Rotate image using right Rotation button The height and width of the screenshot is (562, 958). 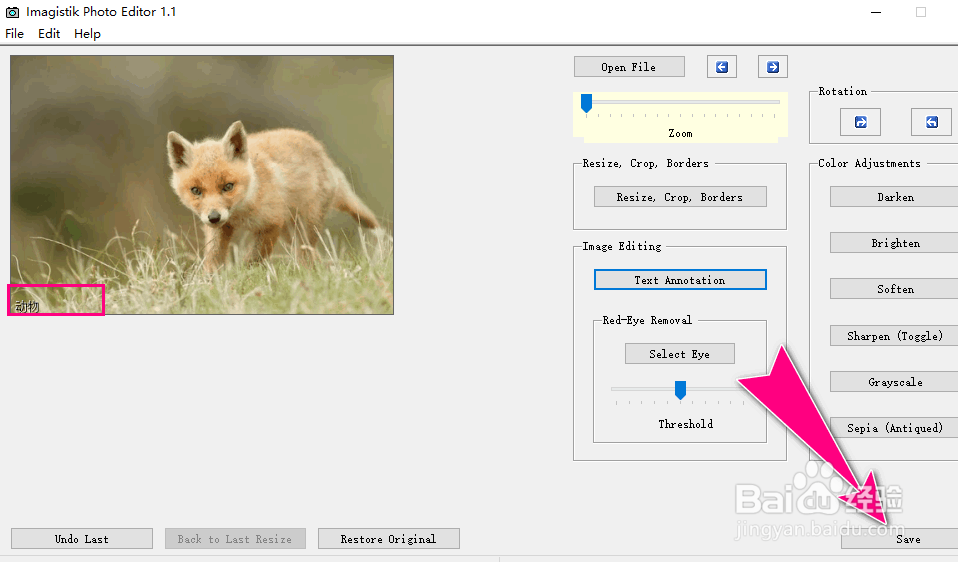tap(931, 122)
